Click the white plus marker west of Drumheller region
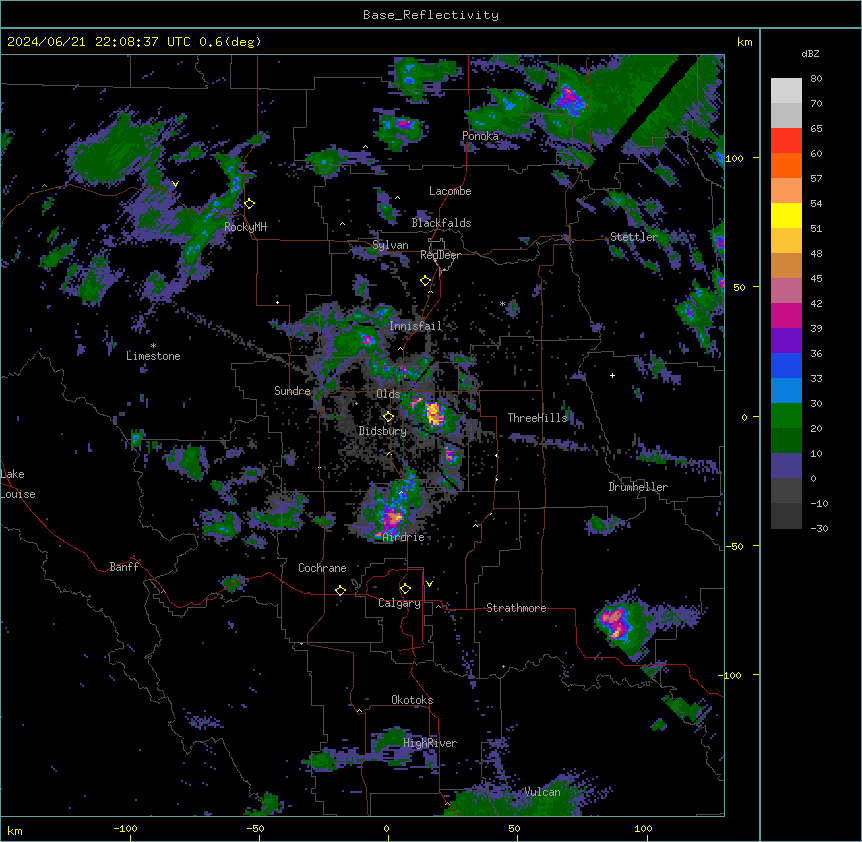 coord(612,375)
